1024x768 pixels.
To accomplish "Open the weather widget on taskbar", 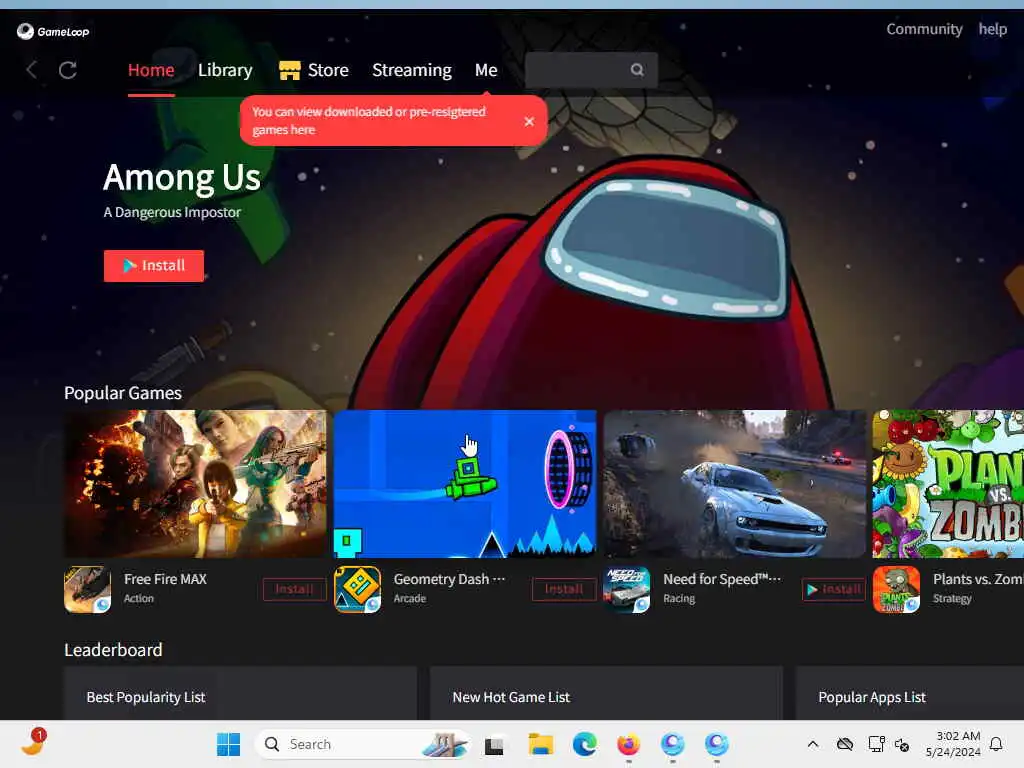I will click(x=34, y=743).
